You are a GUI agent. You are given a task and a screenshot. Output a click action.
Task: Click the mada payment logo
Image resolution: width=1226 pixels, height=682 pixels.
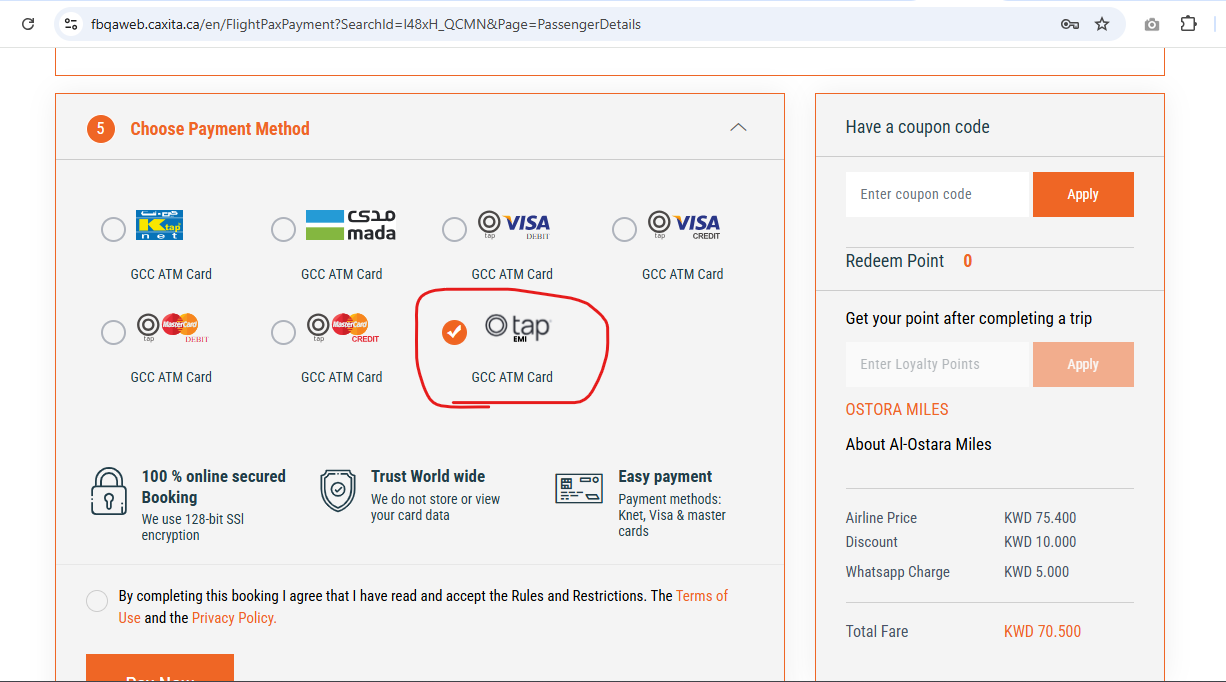coord(350,226)
